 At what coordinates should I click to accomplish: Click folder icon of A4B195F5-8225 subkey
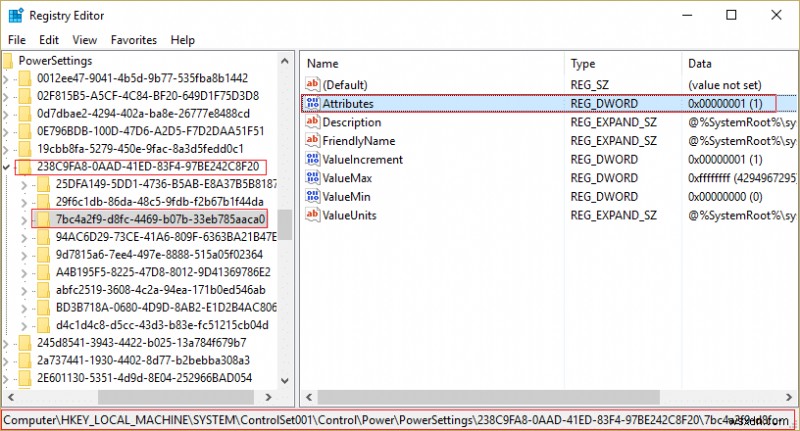tap(43, 272)
